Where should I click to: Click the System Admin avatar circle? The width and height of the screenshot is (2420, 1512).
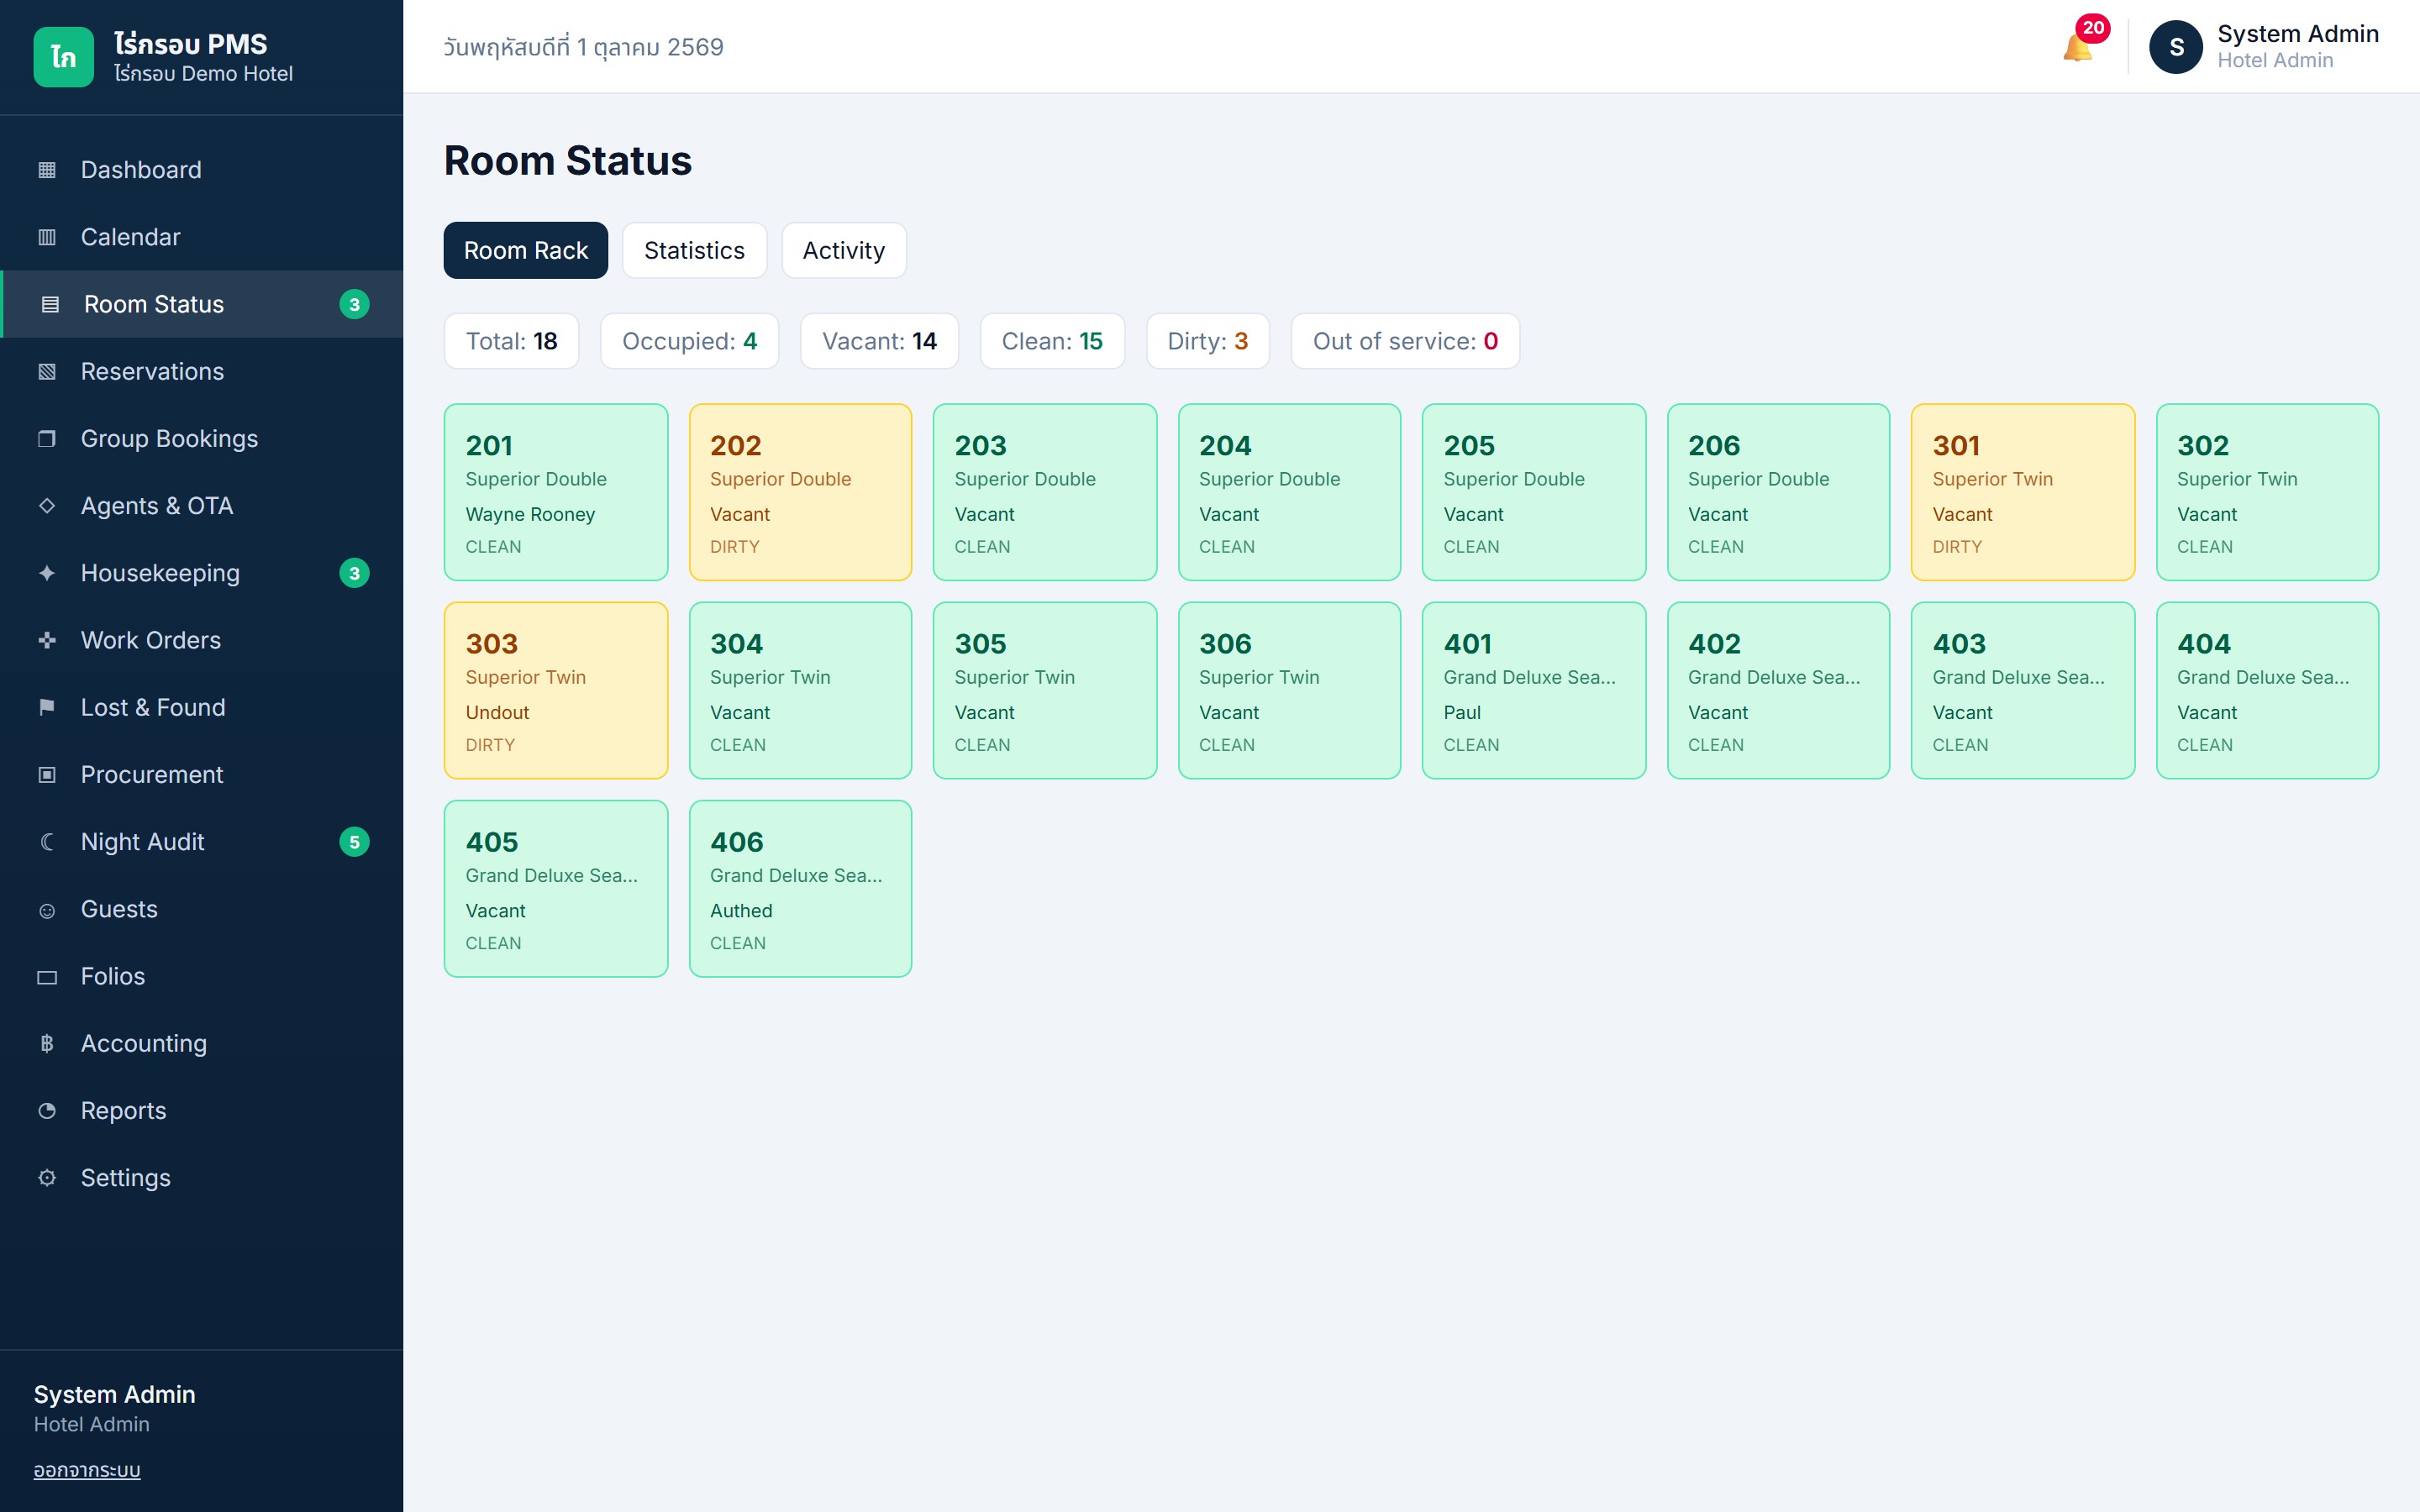pos(2176,47)
